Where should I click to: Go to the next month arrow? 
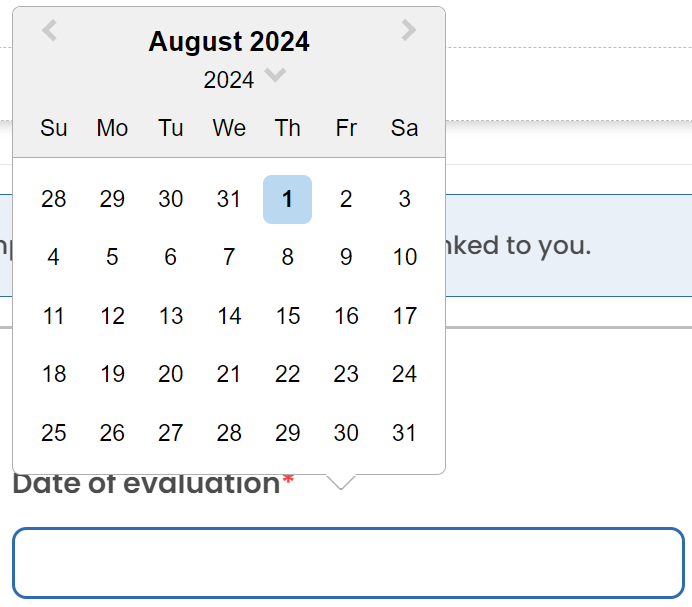coord(408,31)
